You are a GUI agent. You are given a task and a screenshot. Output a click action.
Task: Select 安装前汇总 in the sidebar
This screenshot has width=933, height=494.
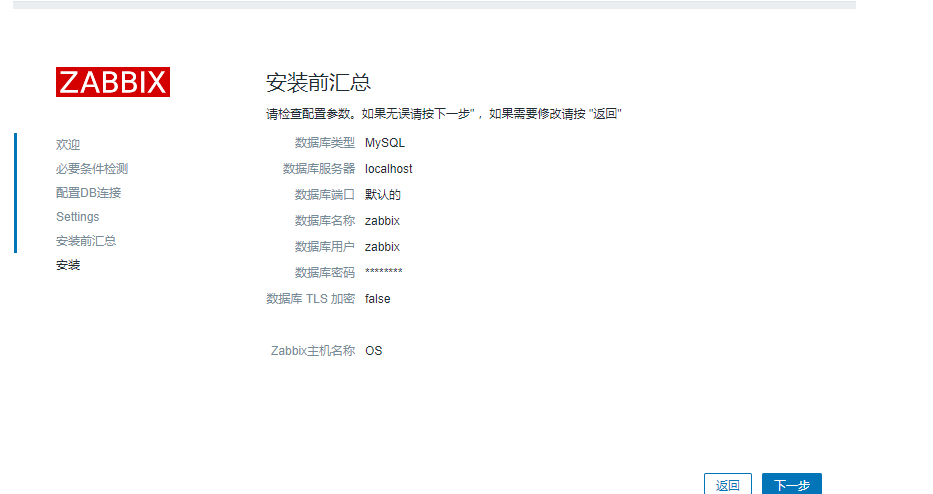86,241
